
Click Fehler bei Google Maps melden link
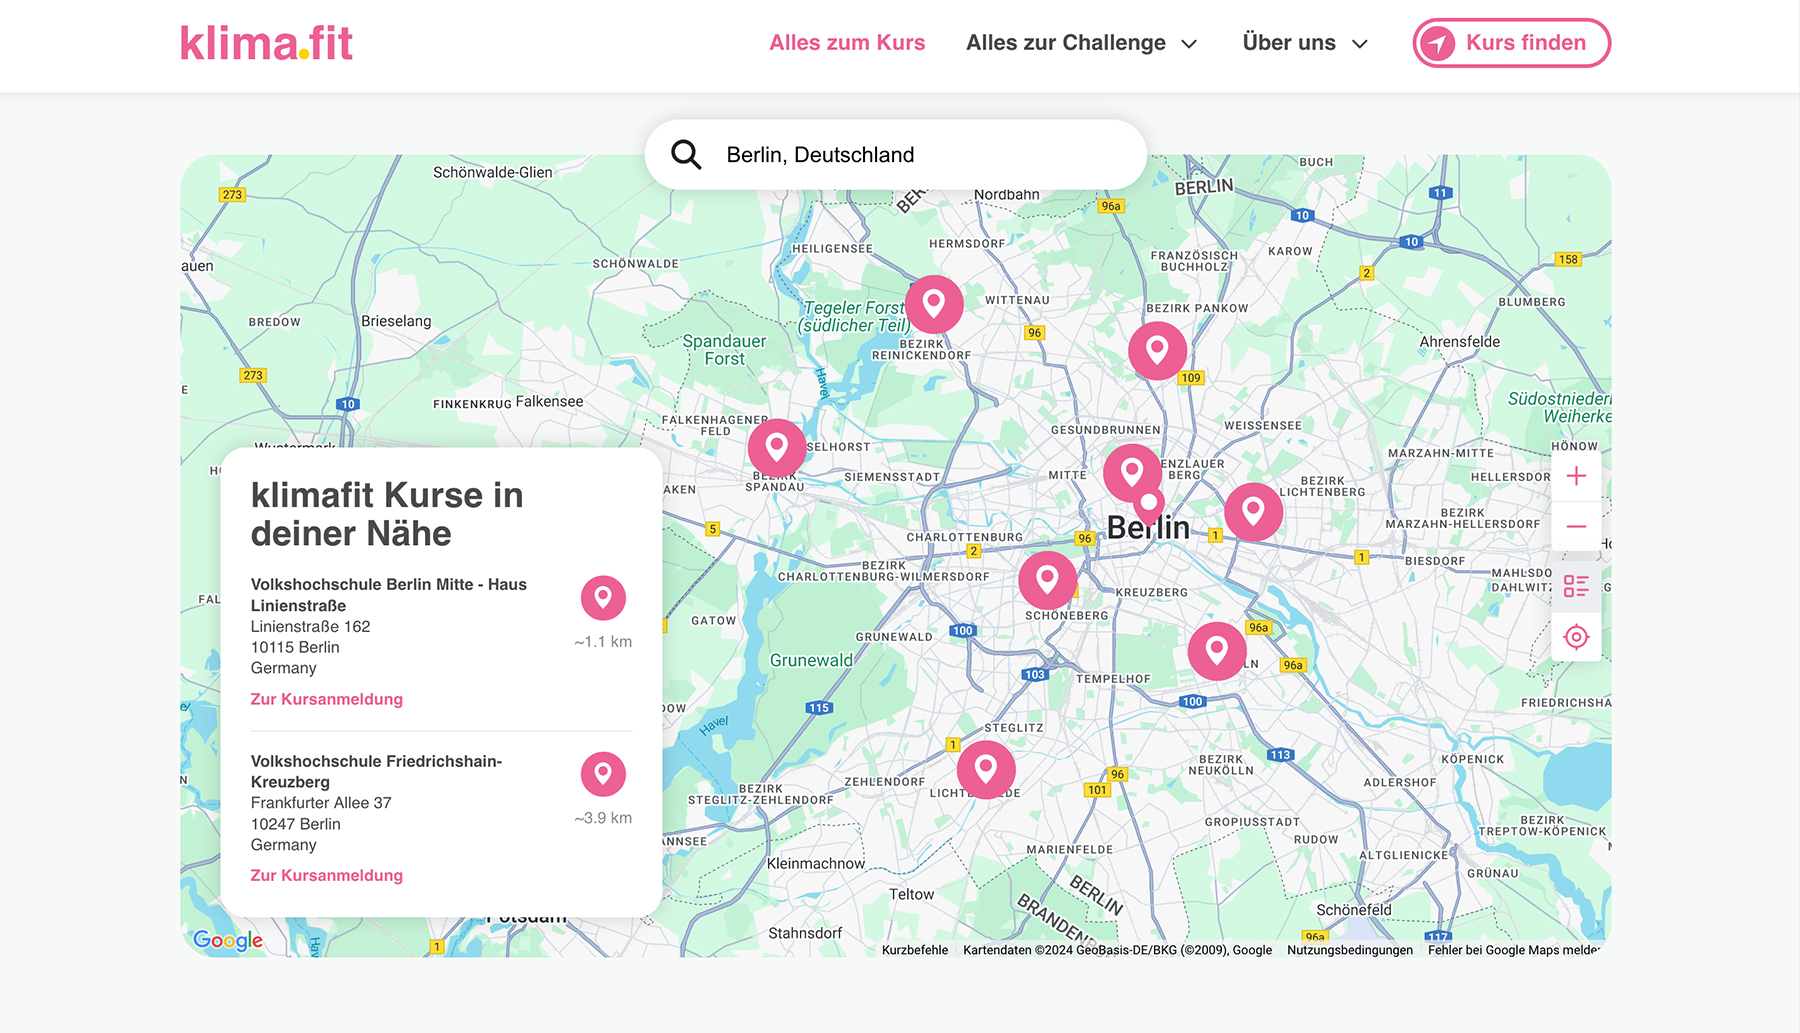pos(1513,950)
